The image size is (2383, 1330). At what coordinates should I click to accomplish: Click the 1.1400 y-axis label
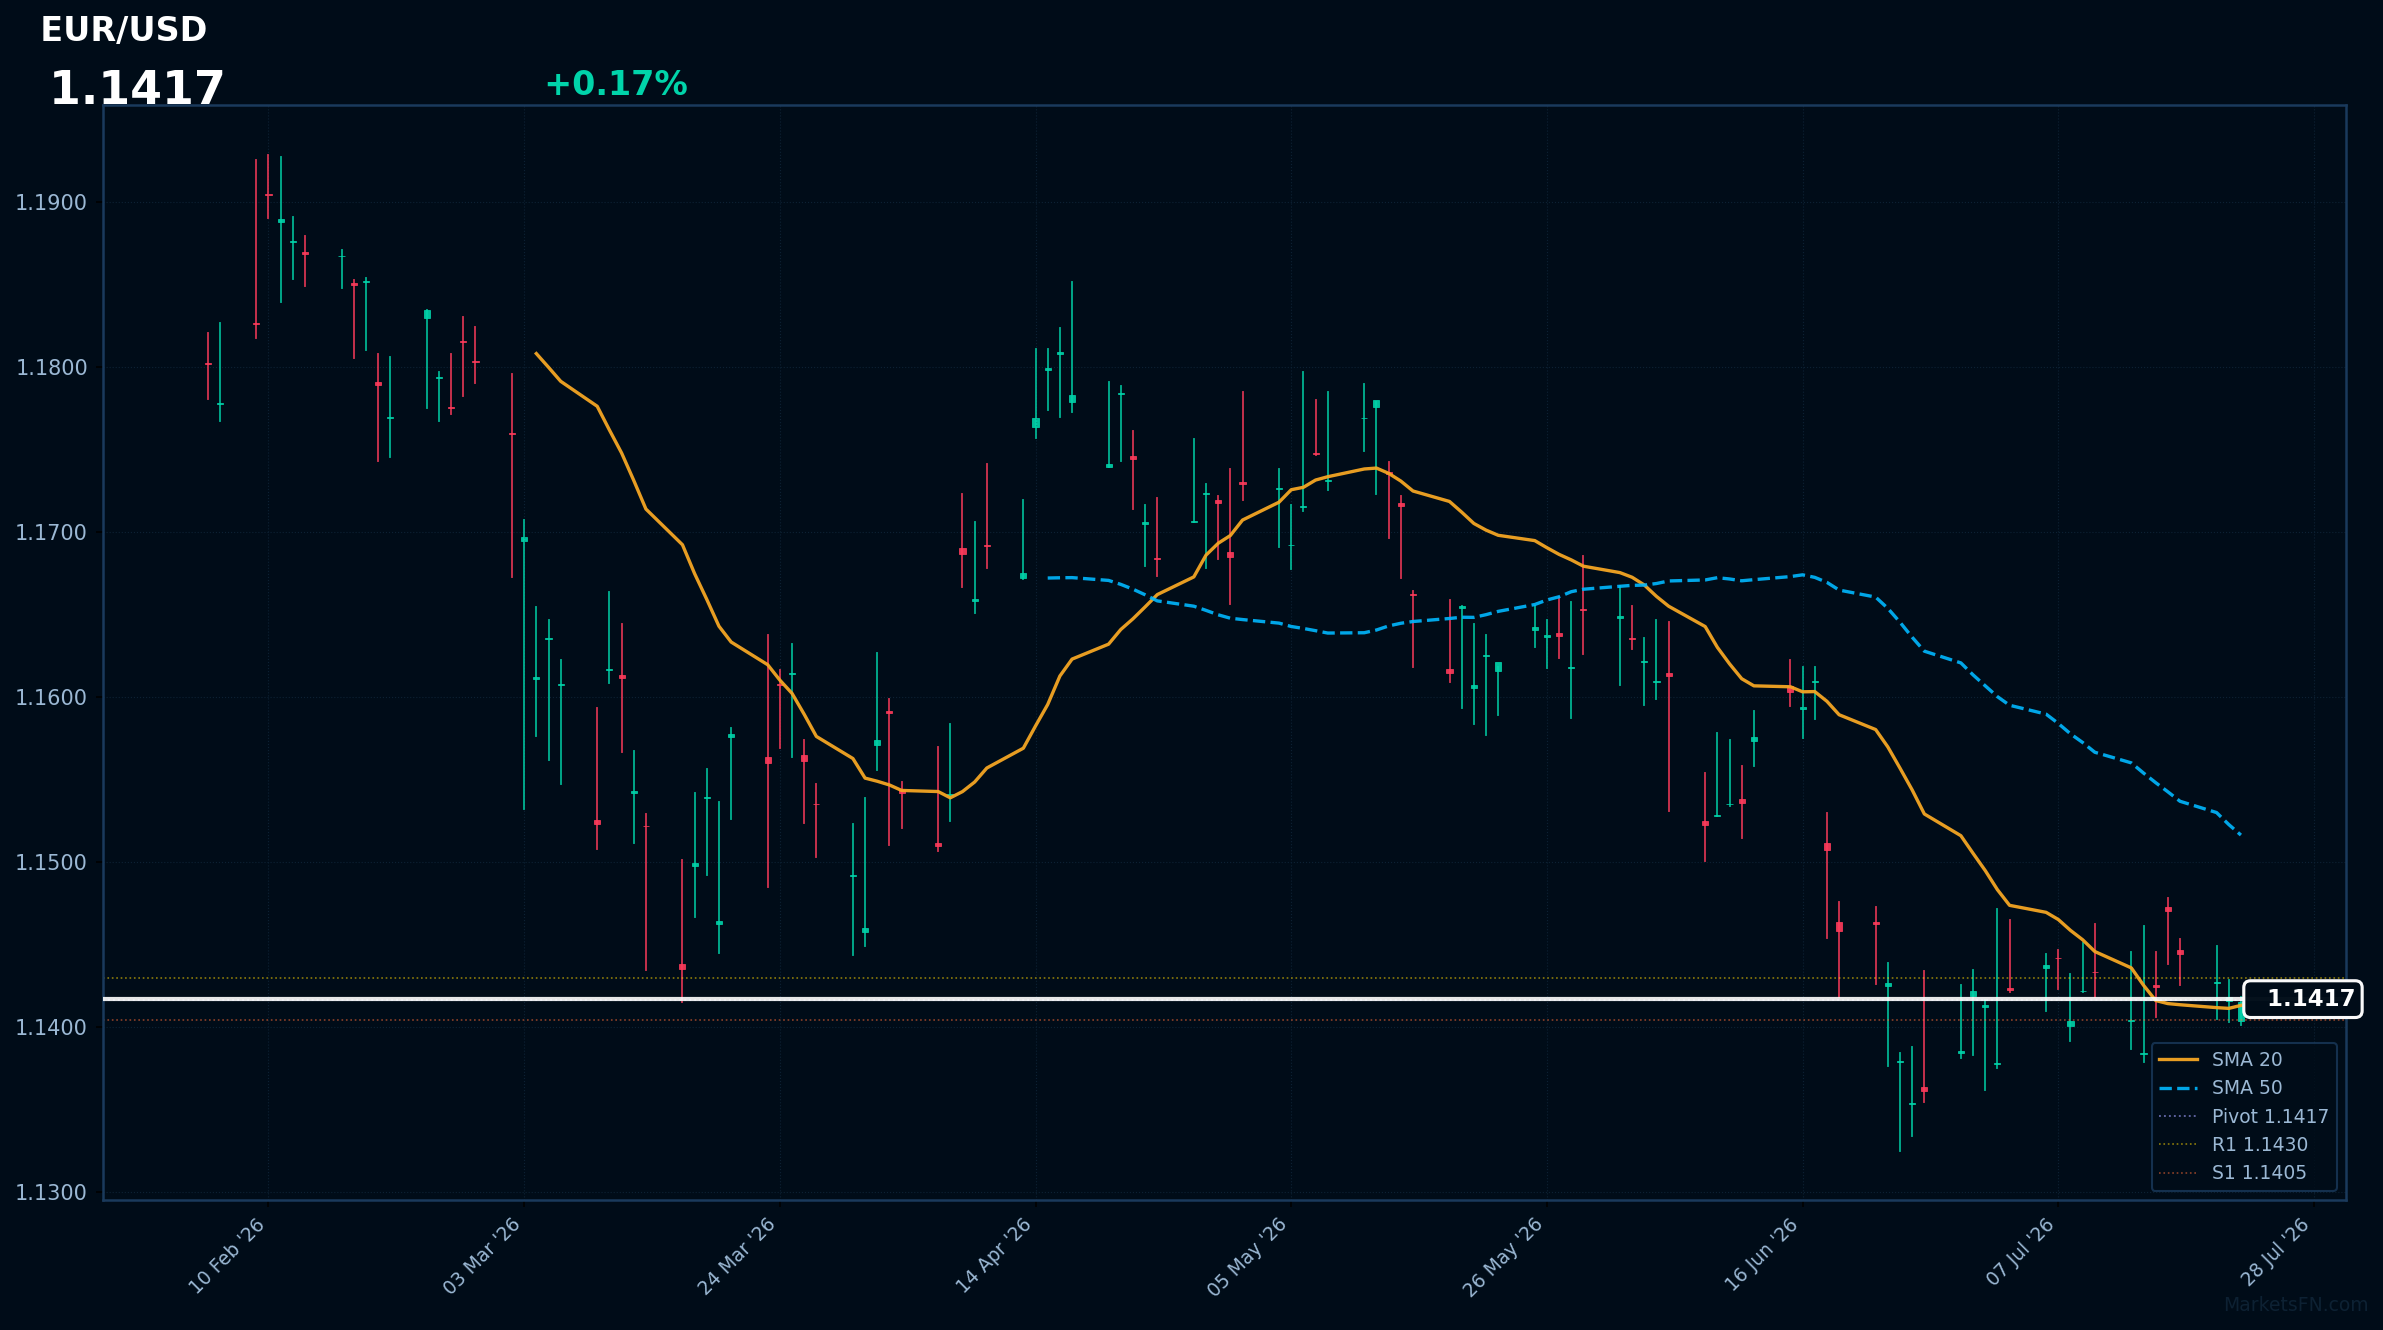(51, 1028)
